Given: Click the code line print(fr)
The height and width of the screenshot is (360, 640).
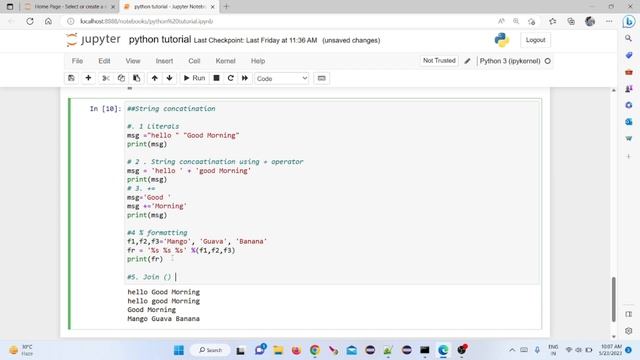Looking at the screenshot, I should [145, 259].
